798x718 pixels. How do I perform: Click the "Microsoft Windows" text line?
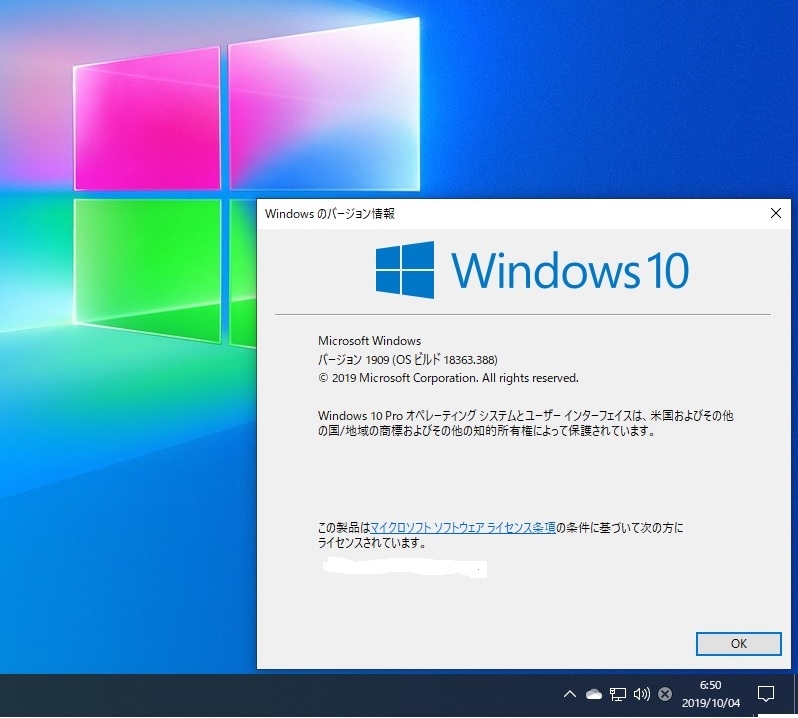pyautogui.click(x=369, y=340)
